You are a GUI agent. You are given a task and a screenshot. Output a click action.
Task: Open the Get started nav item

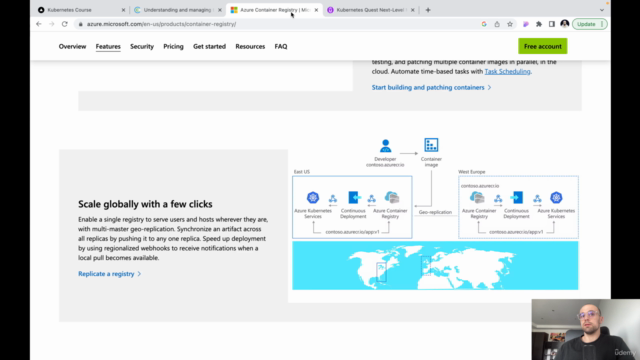pyautogui.click(x=209, y=47)
